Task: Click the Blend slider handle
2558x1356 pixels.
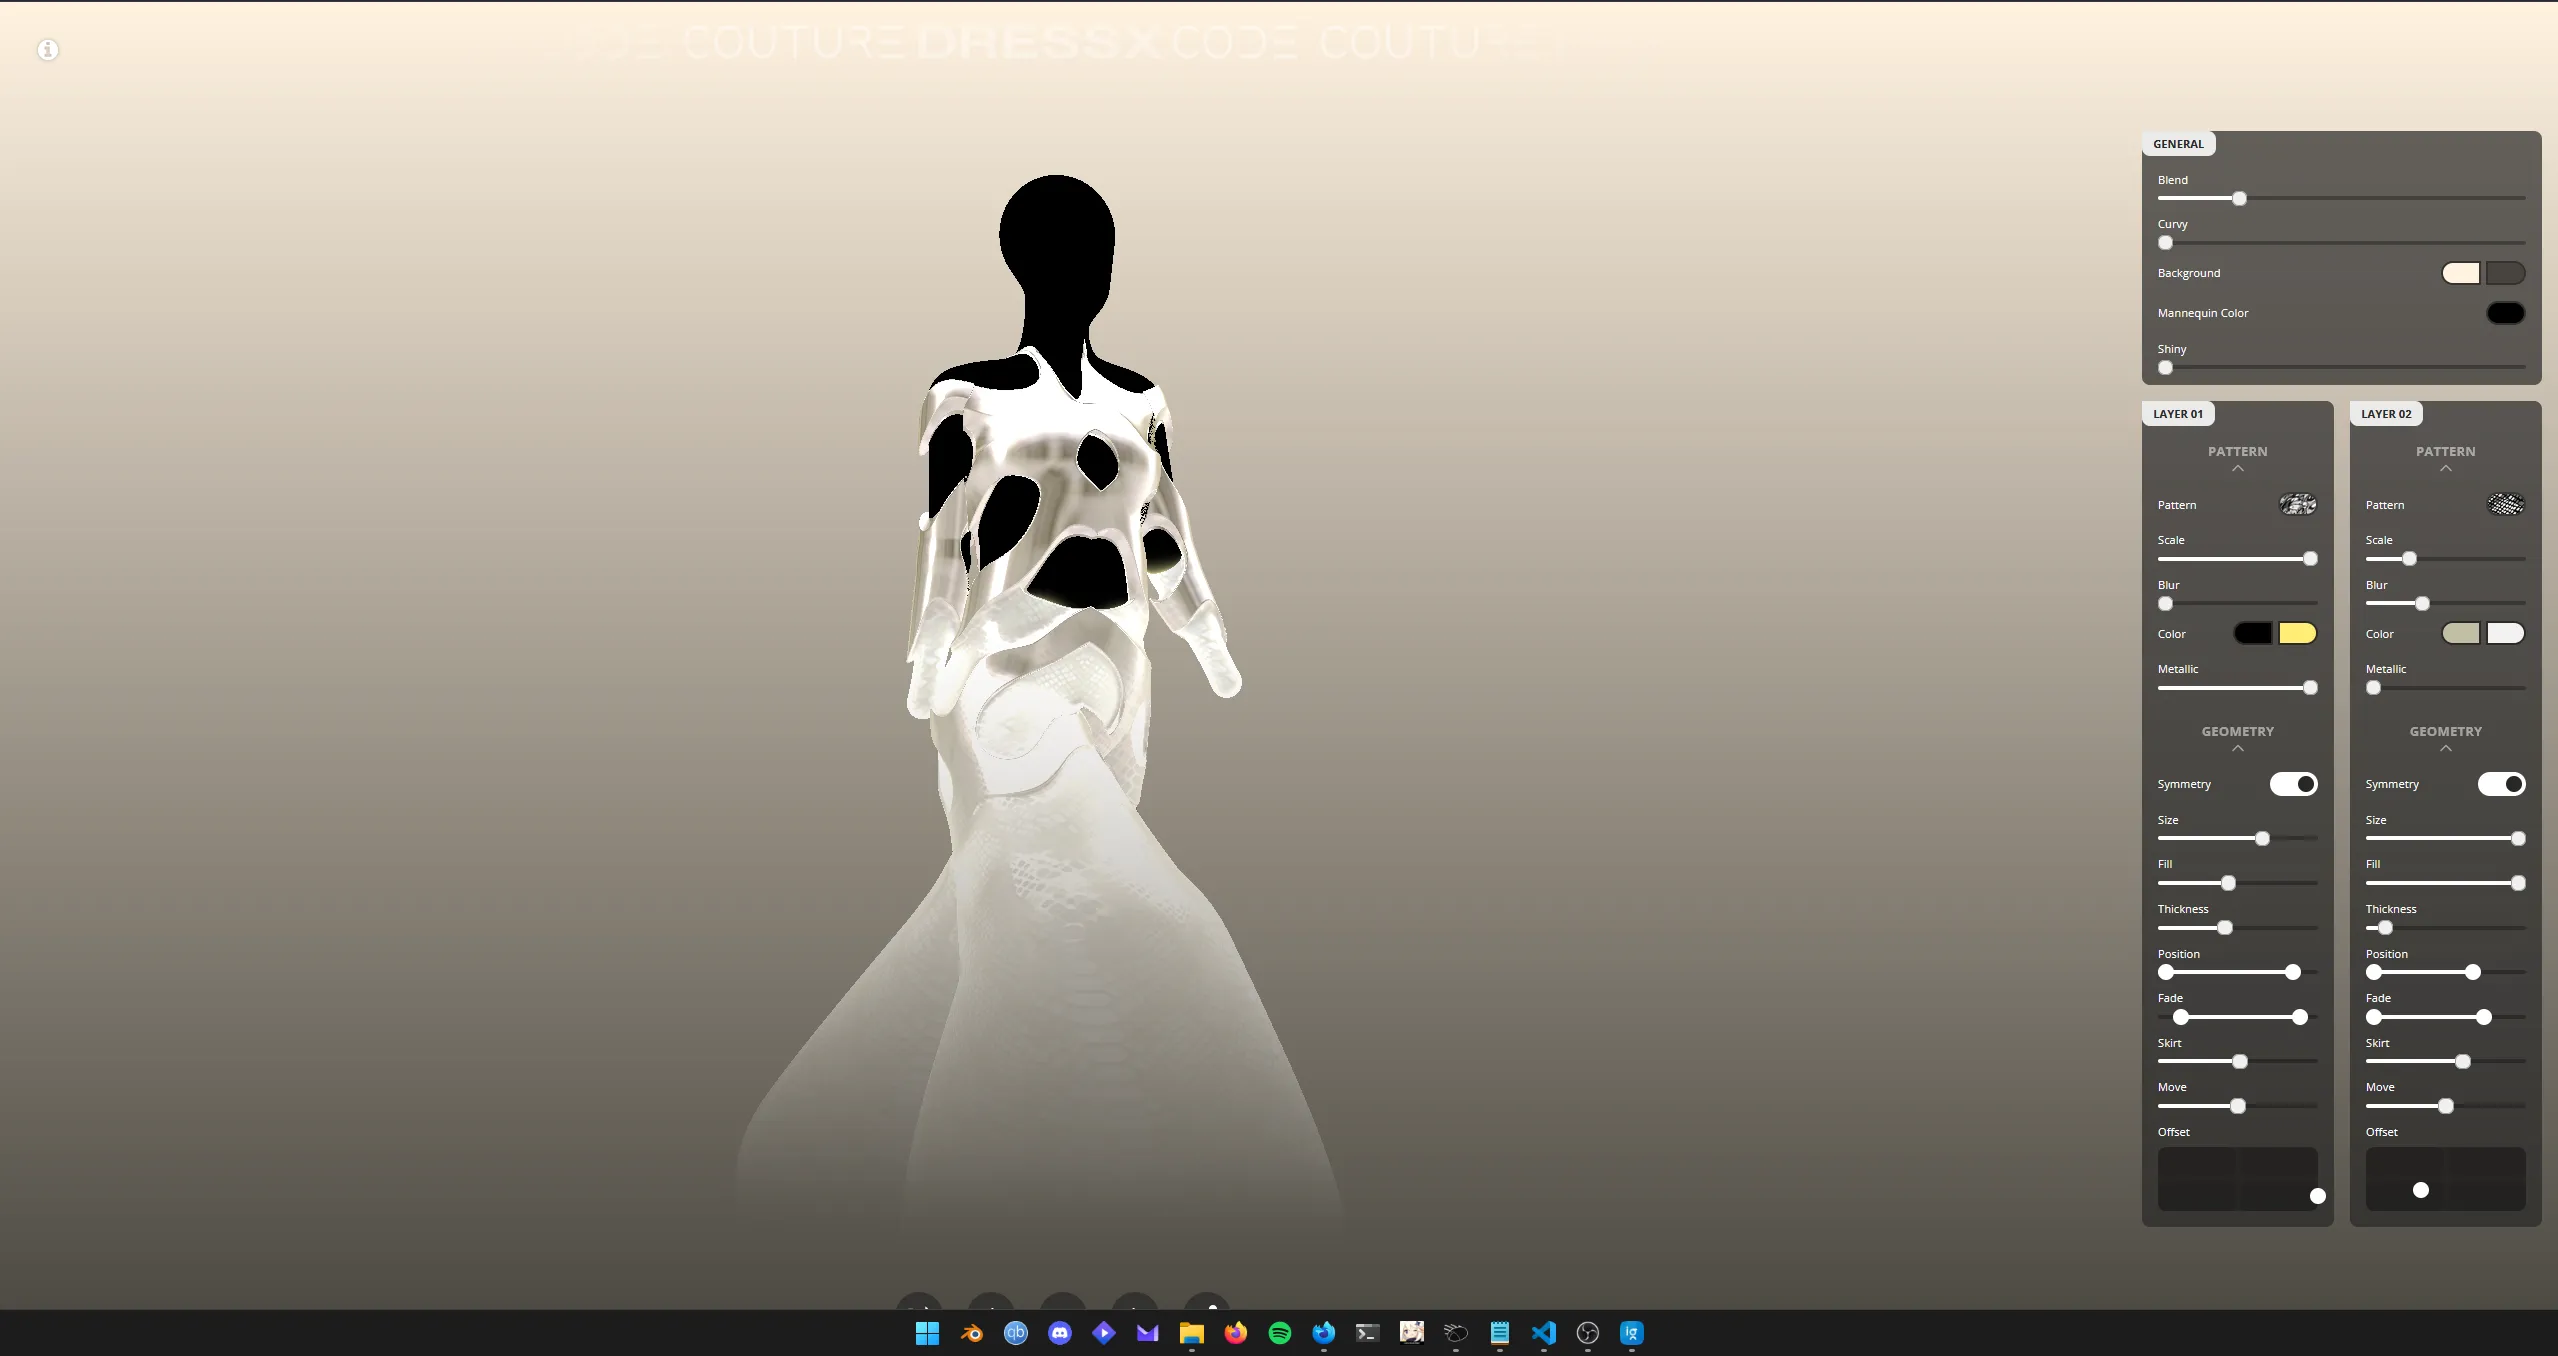Action: [x=2239, y=198]
